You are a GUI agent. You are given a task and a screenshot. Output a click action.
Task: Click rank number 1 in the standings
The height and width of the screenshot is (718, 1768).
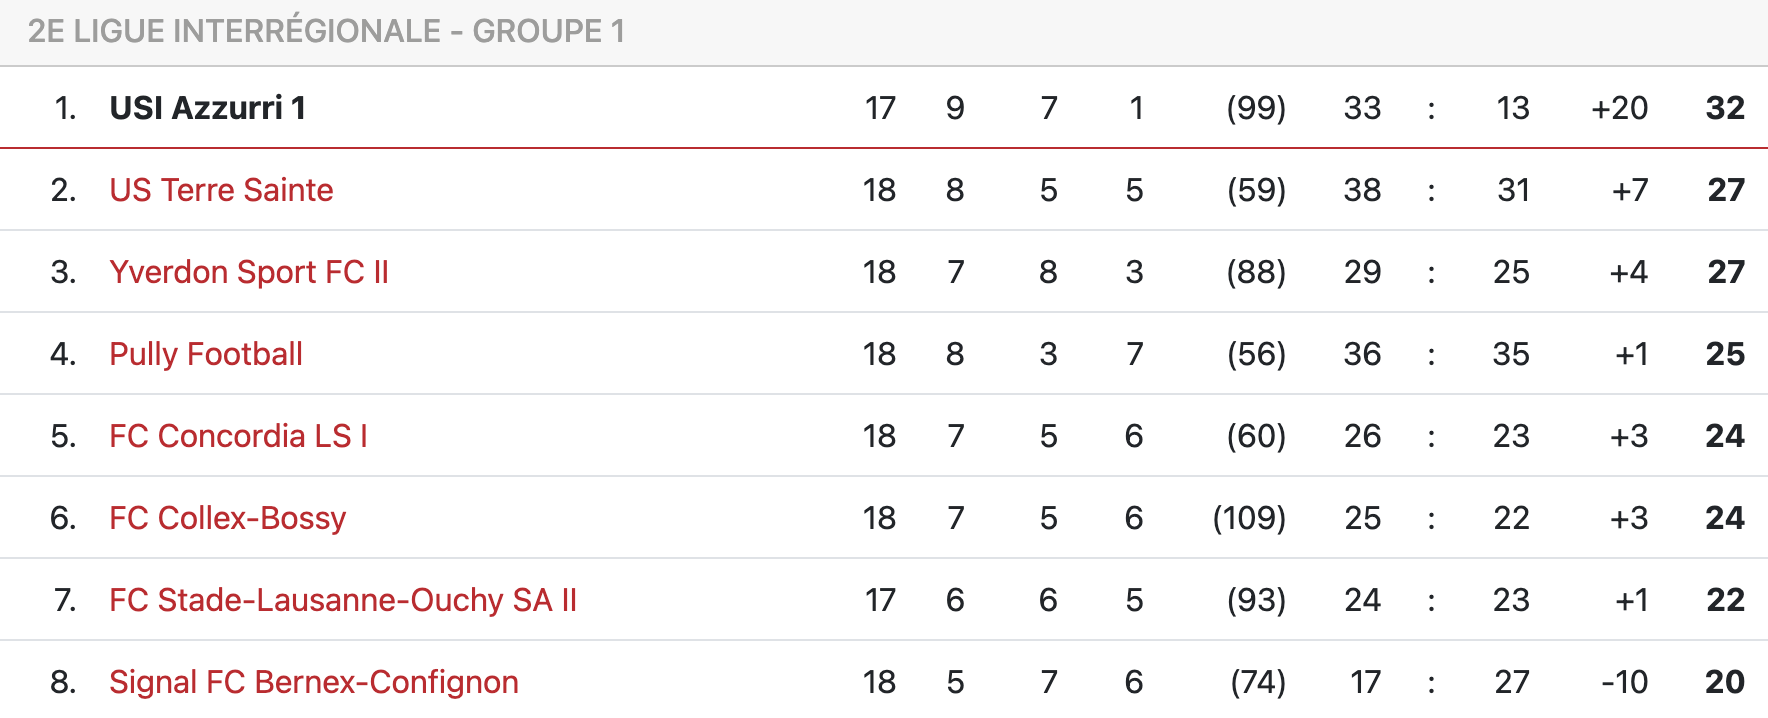65,108
